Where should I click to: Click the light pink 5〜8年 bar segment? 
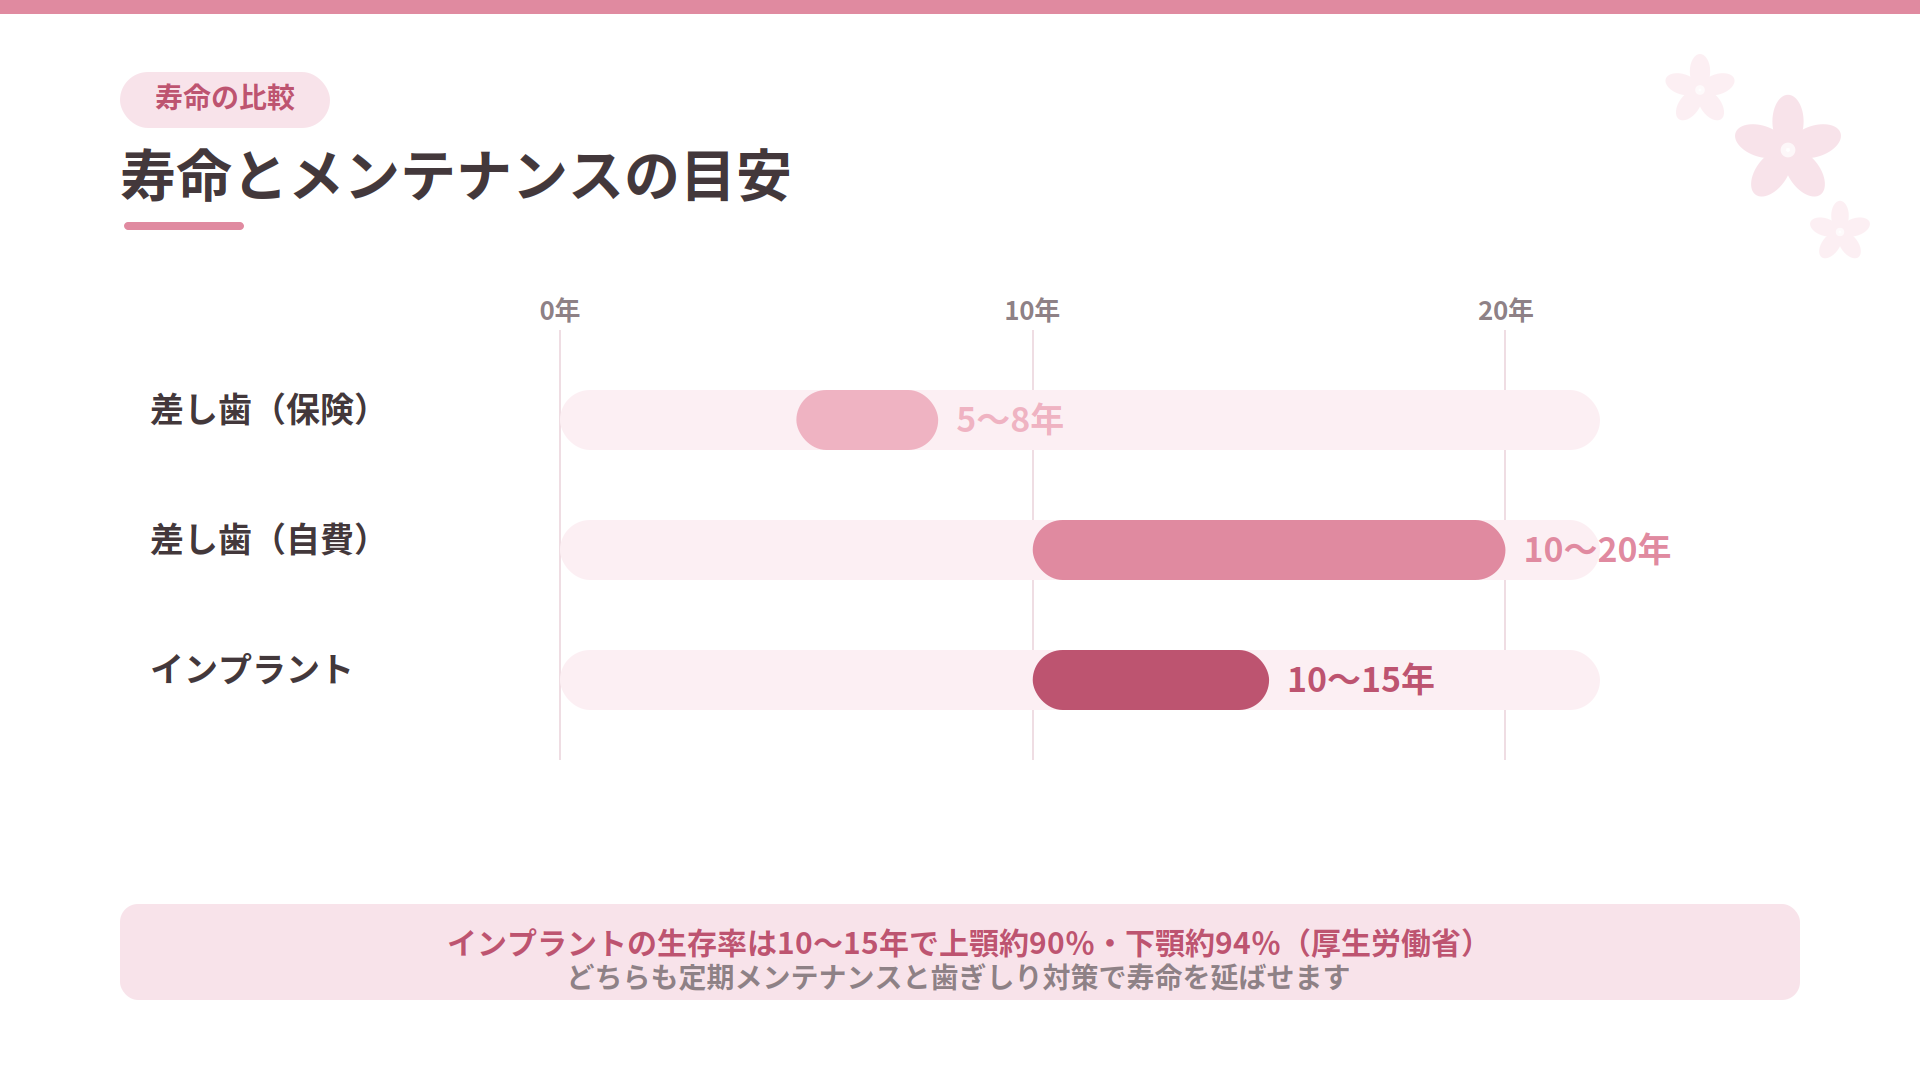867,420
